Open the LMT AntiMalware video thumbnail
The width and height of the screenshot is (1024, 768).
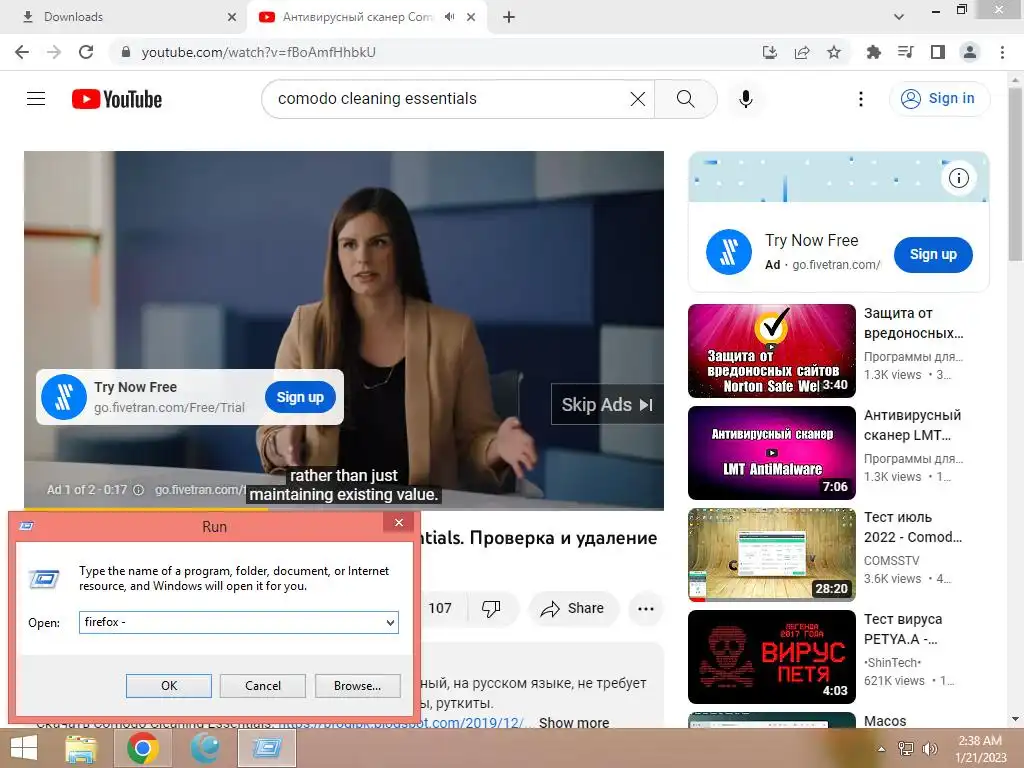pos(772,453)
